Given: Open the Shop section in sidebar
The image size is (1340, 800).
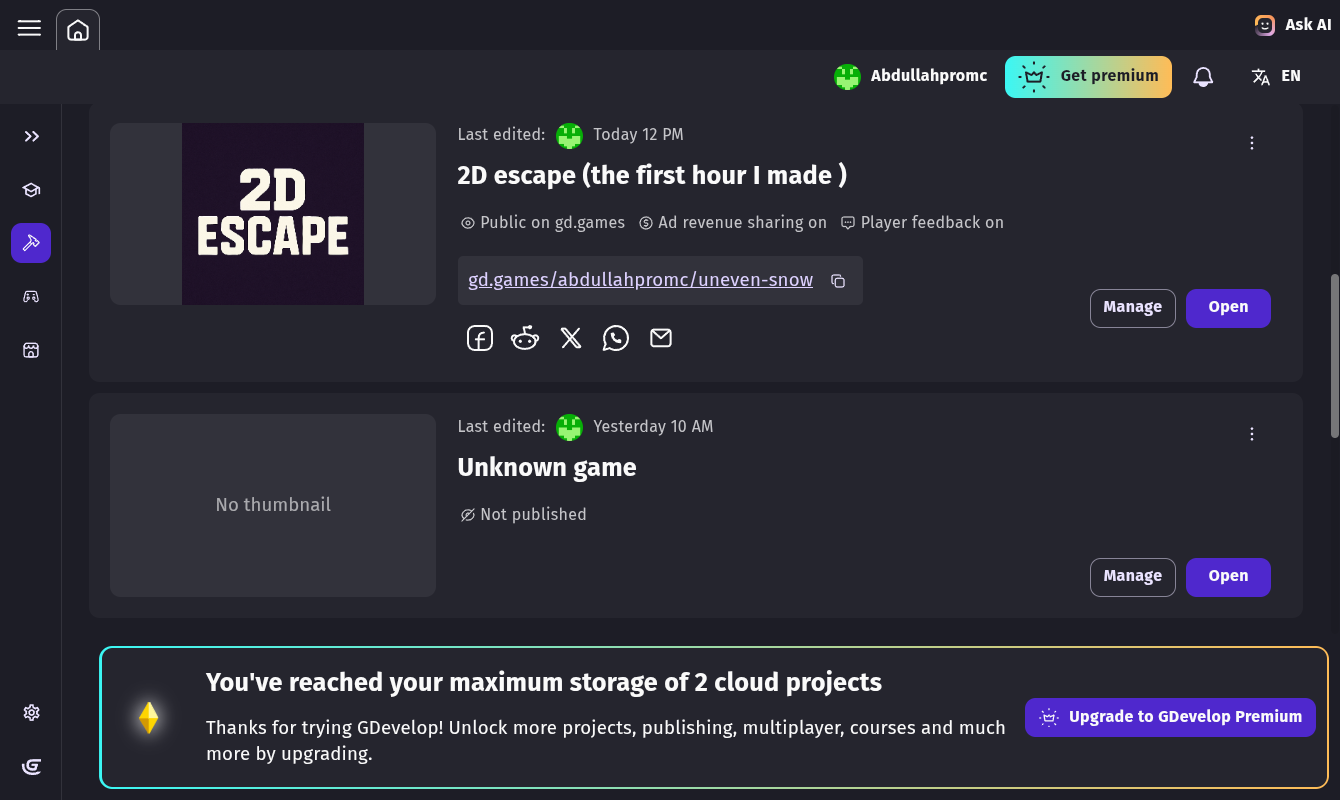Looking at the screenshot, I should tap(31, 350).
